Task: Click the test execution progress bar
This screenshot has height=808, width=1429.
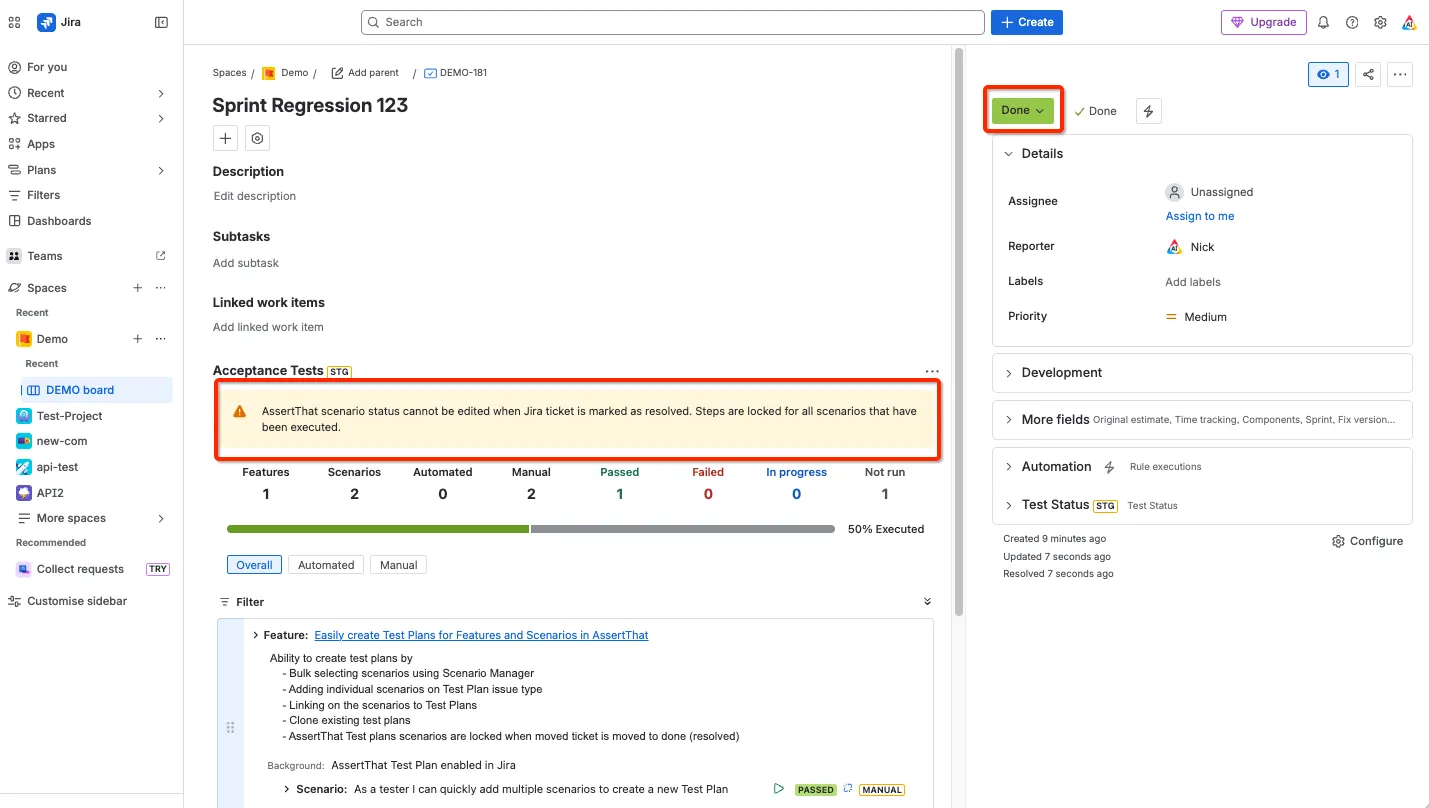Action: pyautogui.click(x=531, y=529)
